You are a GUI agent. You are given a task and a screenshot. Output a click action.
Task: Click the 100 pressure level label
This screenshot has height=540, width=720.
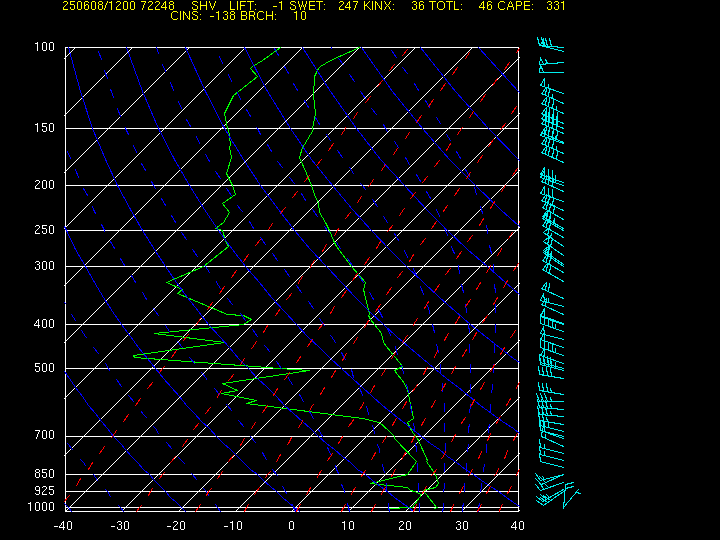click(x=45, y=47)
